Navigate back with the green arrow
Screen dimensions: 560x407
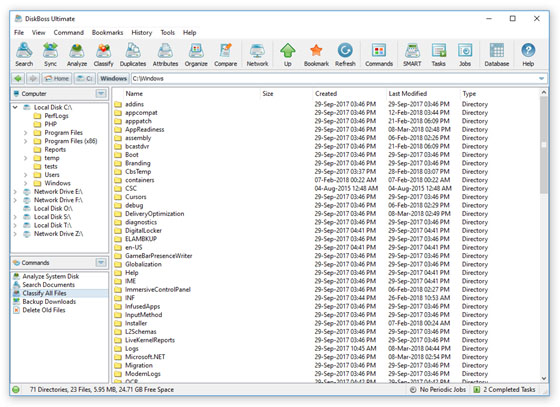18,78
